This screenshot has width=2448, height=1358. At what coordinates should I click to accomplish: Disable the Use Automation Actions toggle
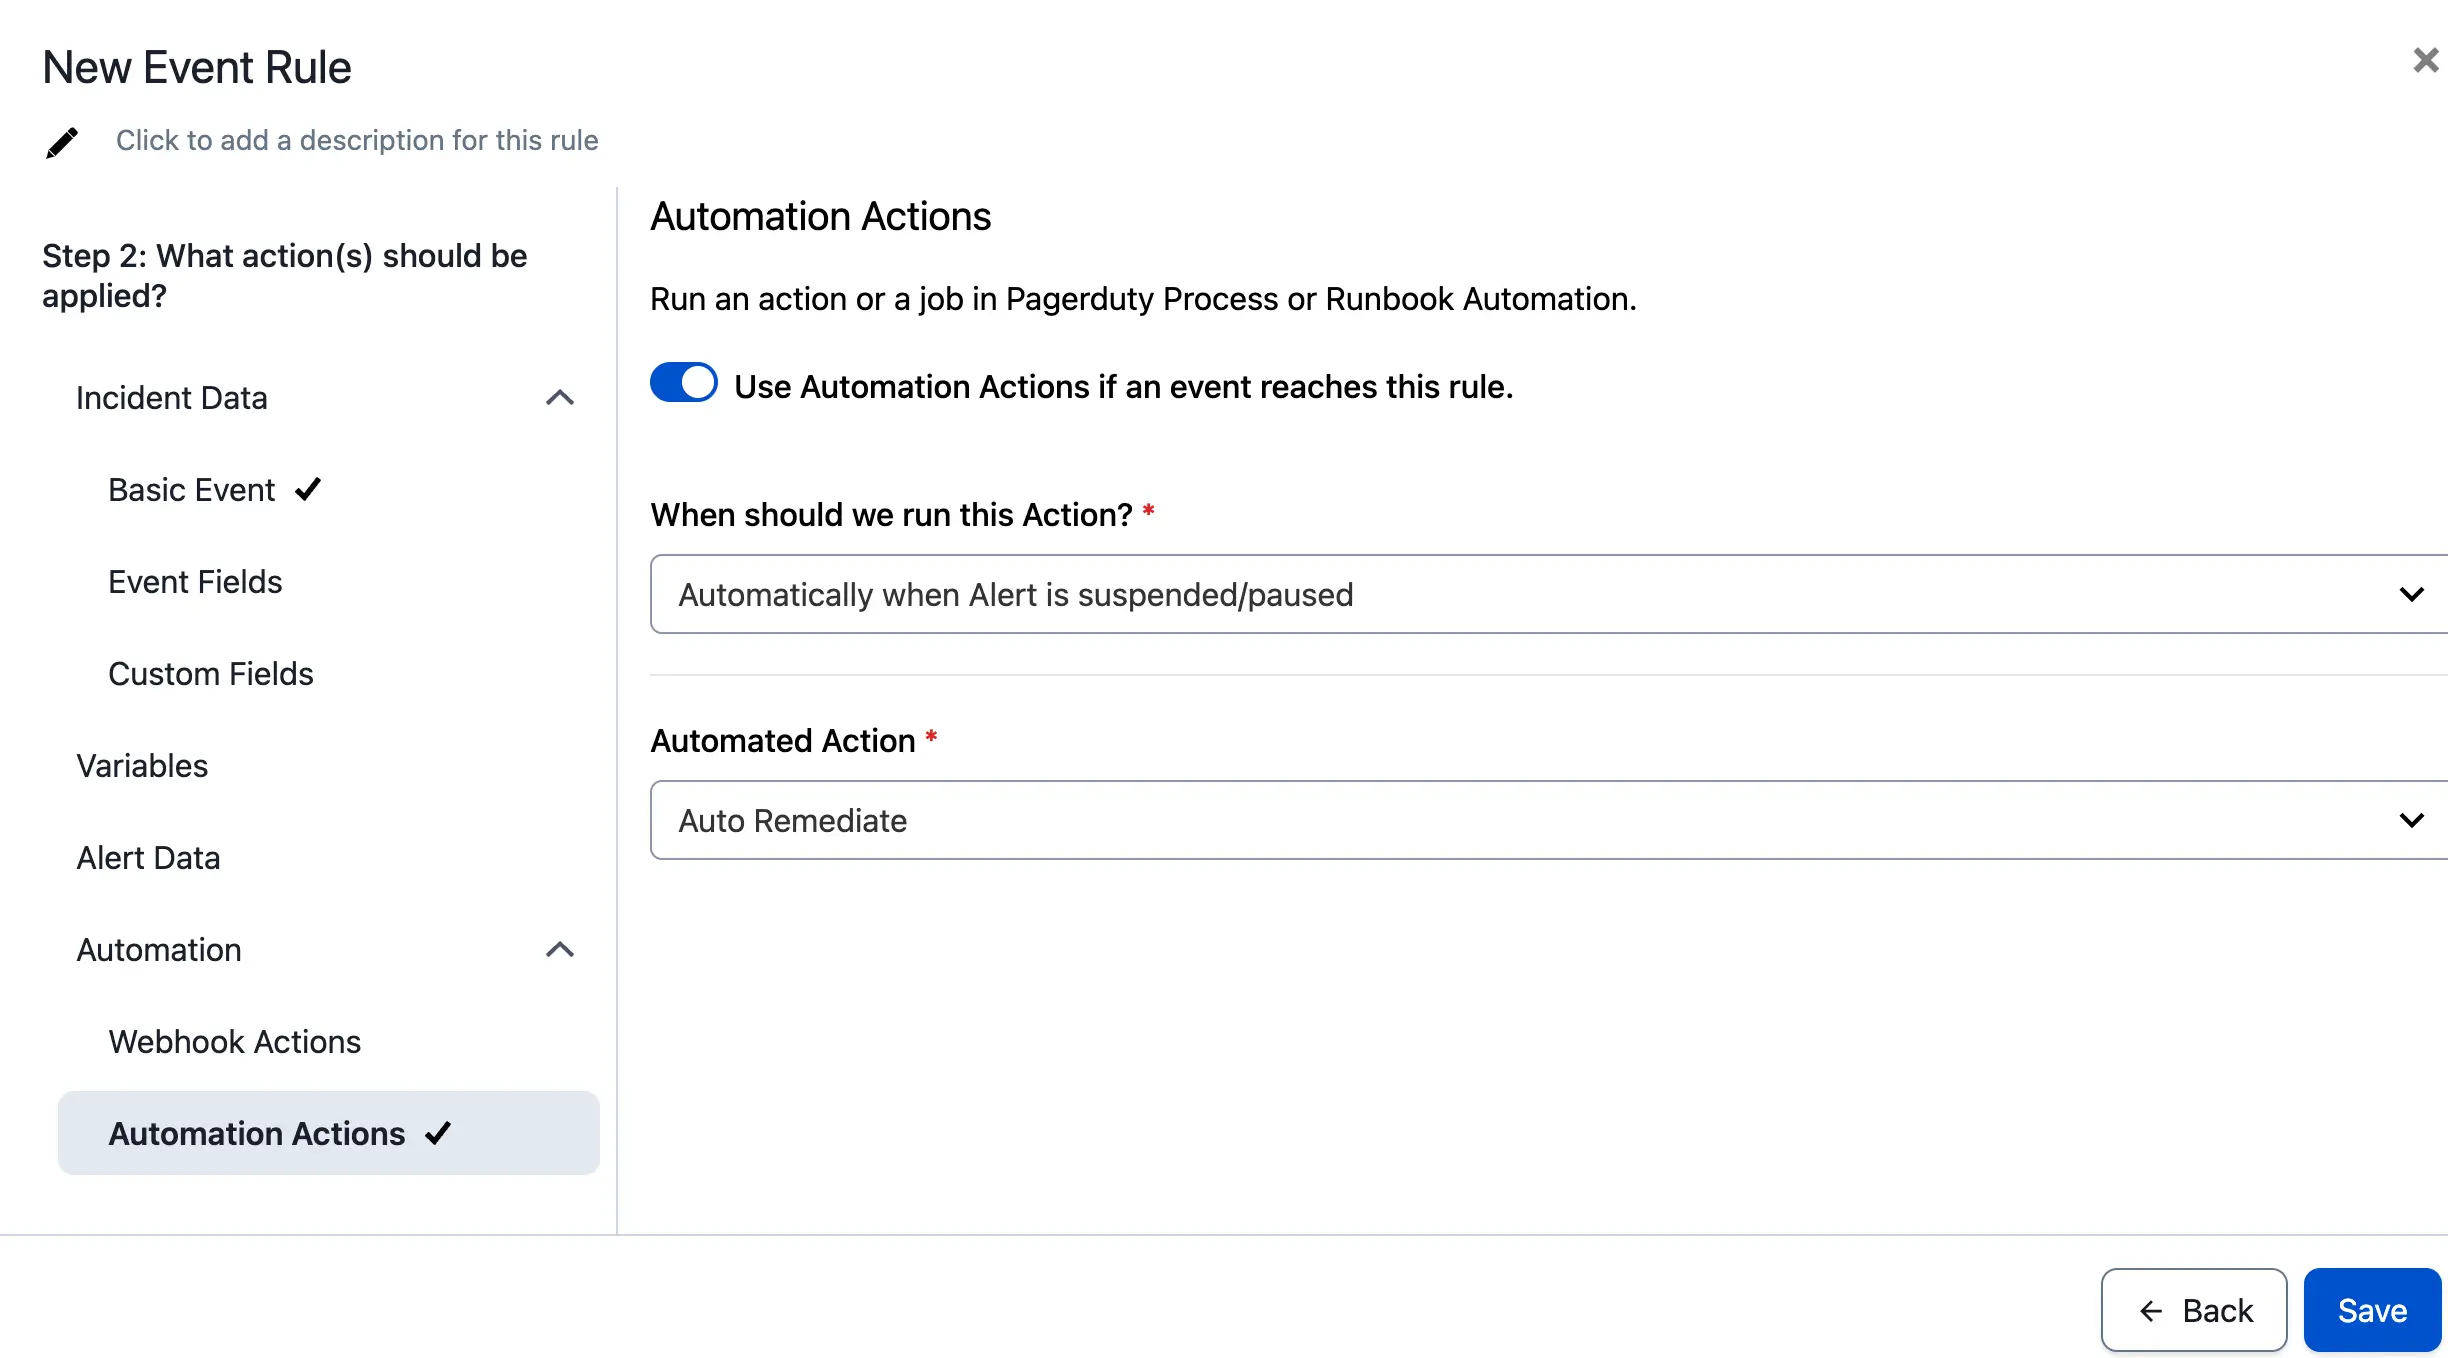coord(684,383)
